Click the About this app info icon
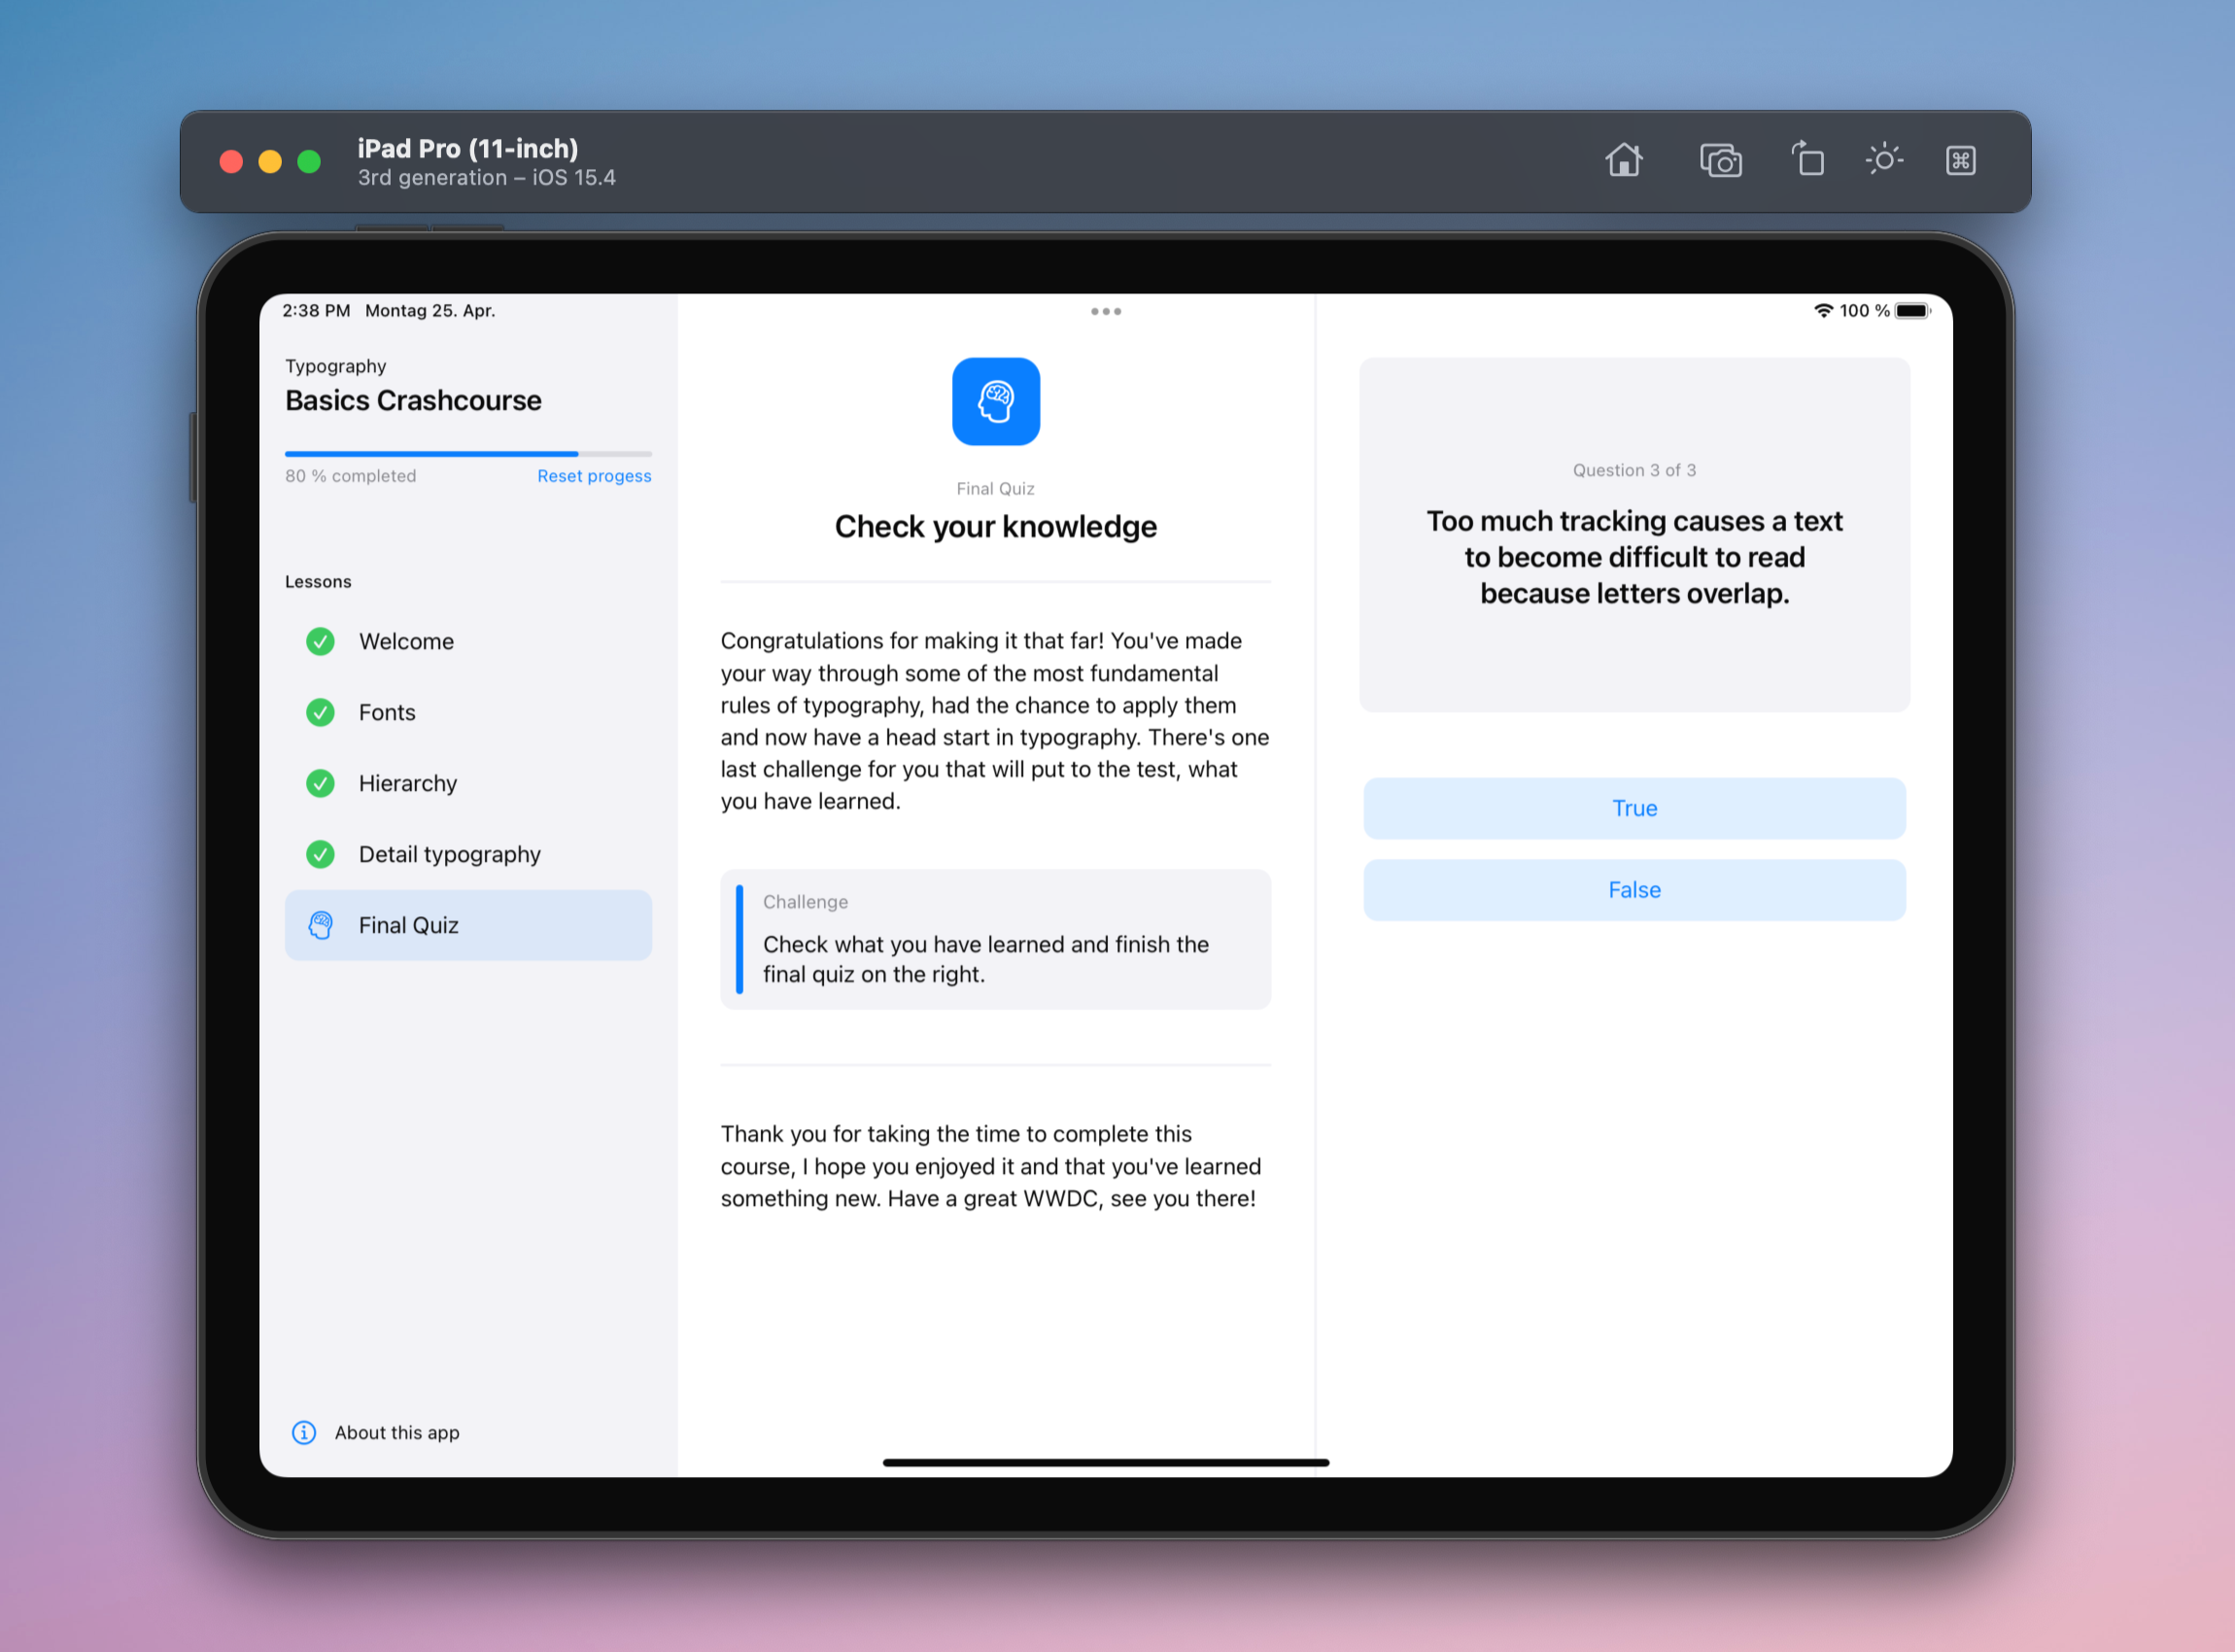The image size is (2235, 1652). (321, 1433)
